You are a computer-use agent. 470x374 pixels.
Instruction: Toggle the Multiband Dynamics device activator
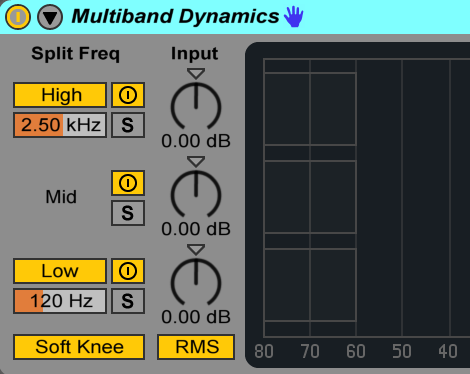[x=18, y=17]
